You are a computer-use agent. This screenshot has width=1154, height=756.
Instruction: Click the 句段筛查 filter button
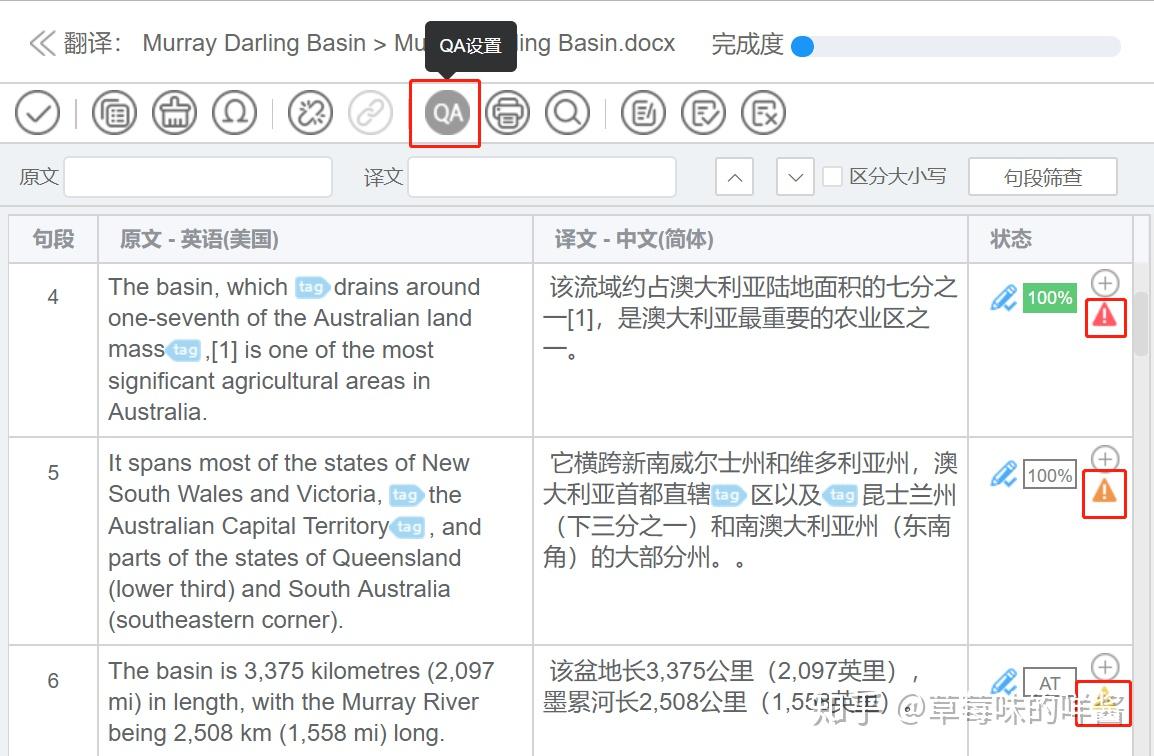(1042, 176)
